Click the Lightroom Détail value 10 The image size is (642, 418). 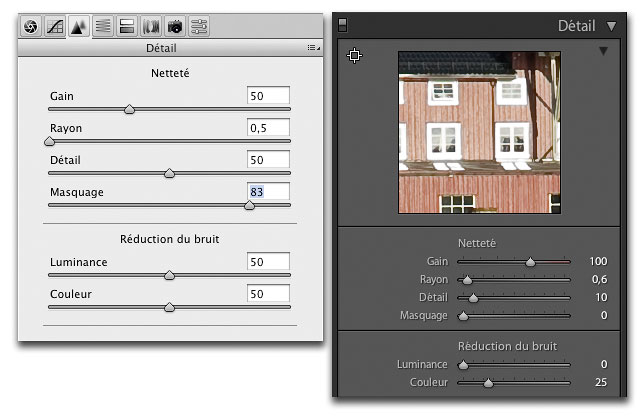601,297
